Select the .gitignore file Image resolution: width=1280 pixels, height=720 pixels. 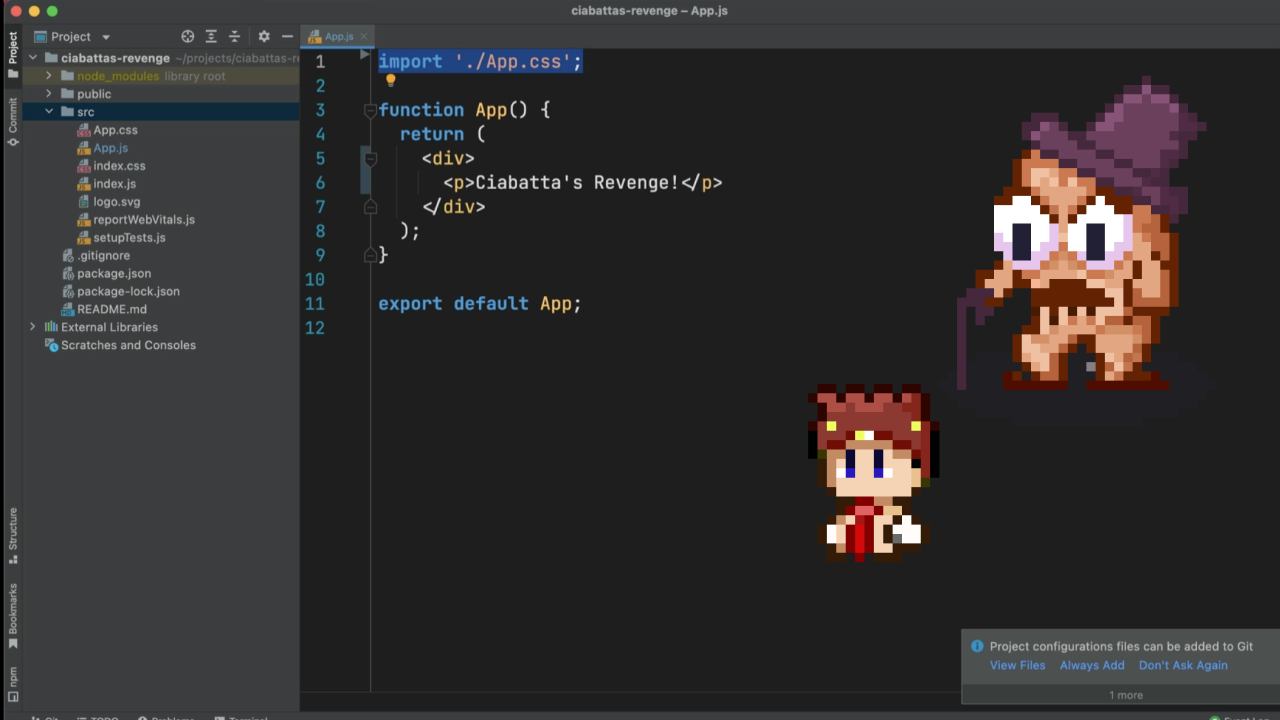pos(103,256)
